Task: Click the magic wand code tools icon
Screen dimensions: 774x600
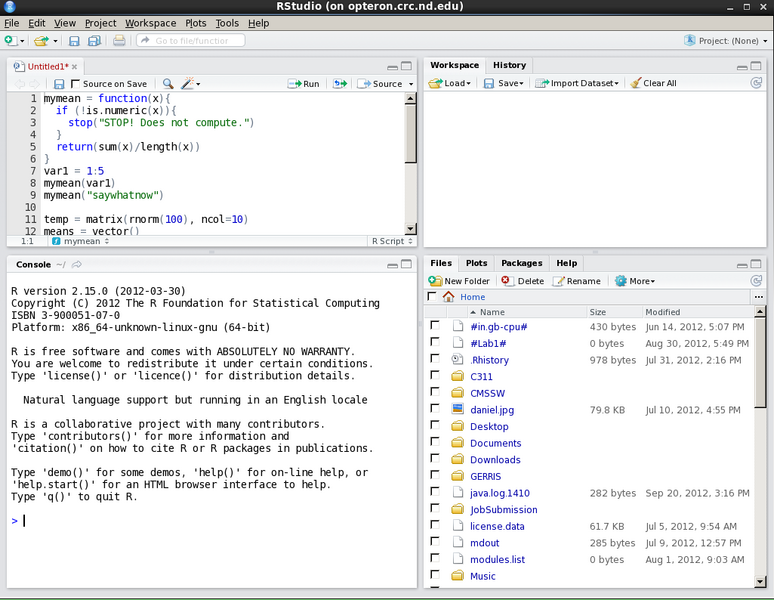Action: pos(189,84)
